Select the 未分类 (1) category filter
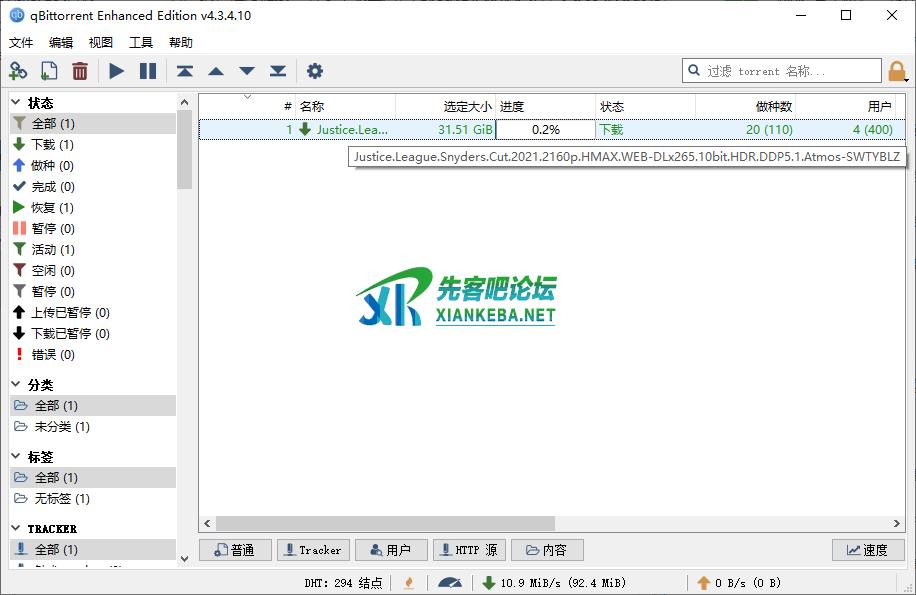 click(x=61, y=427)
